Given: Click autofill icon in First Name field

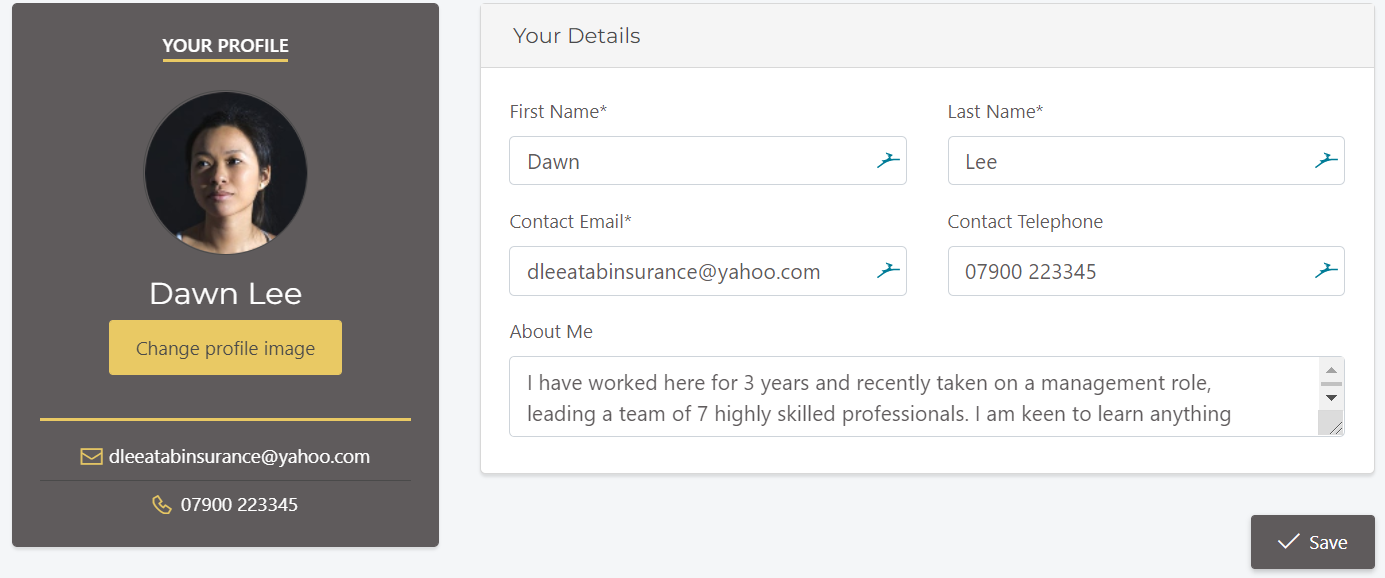Looking at the screenshot, I should click(x=888, y=160).
